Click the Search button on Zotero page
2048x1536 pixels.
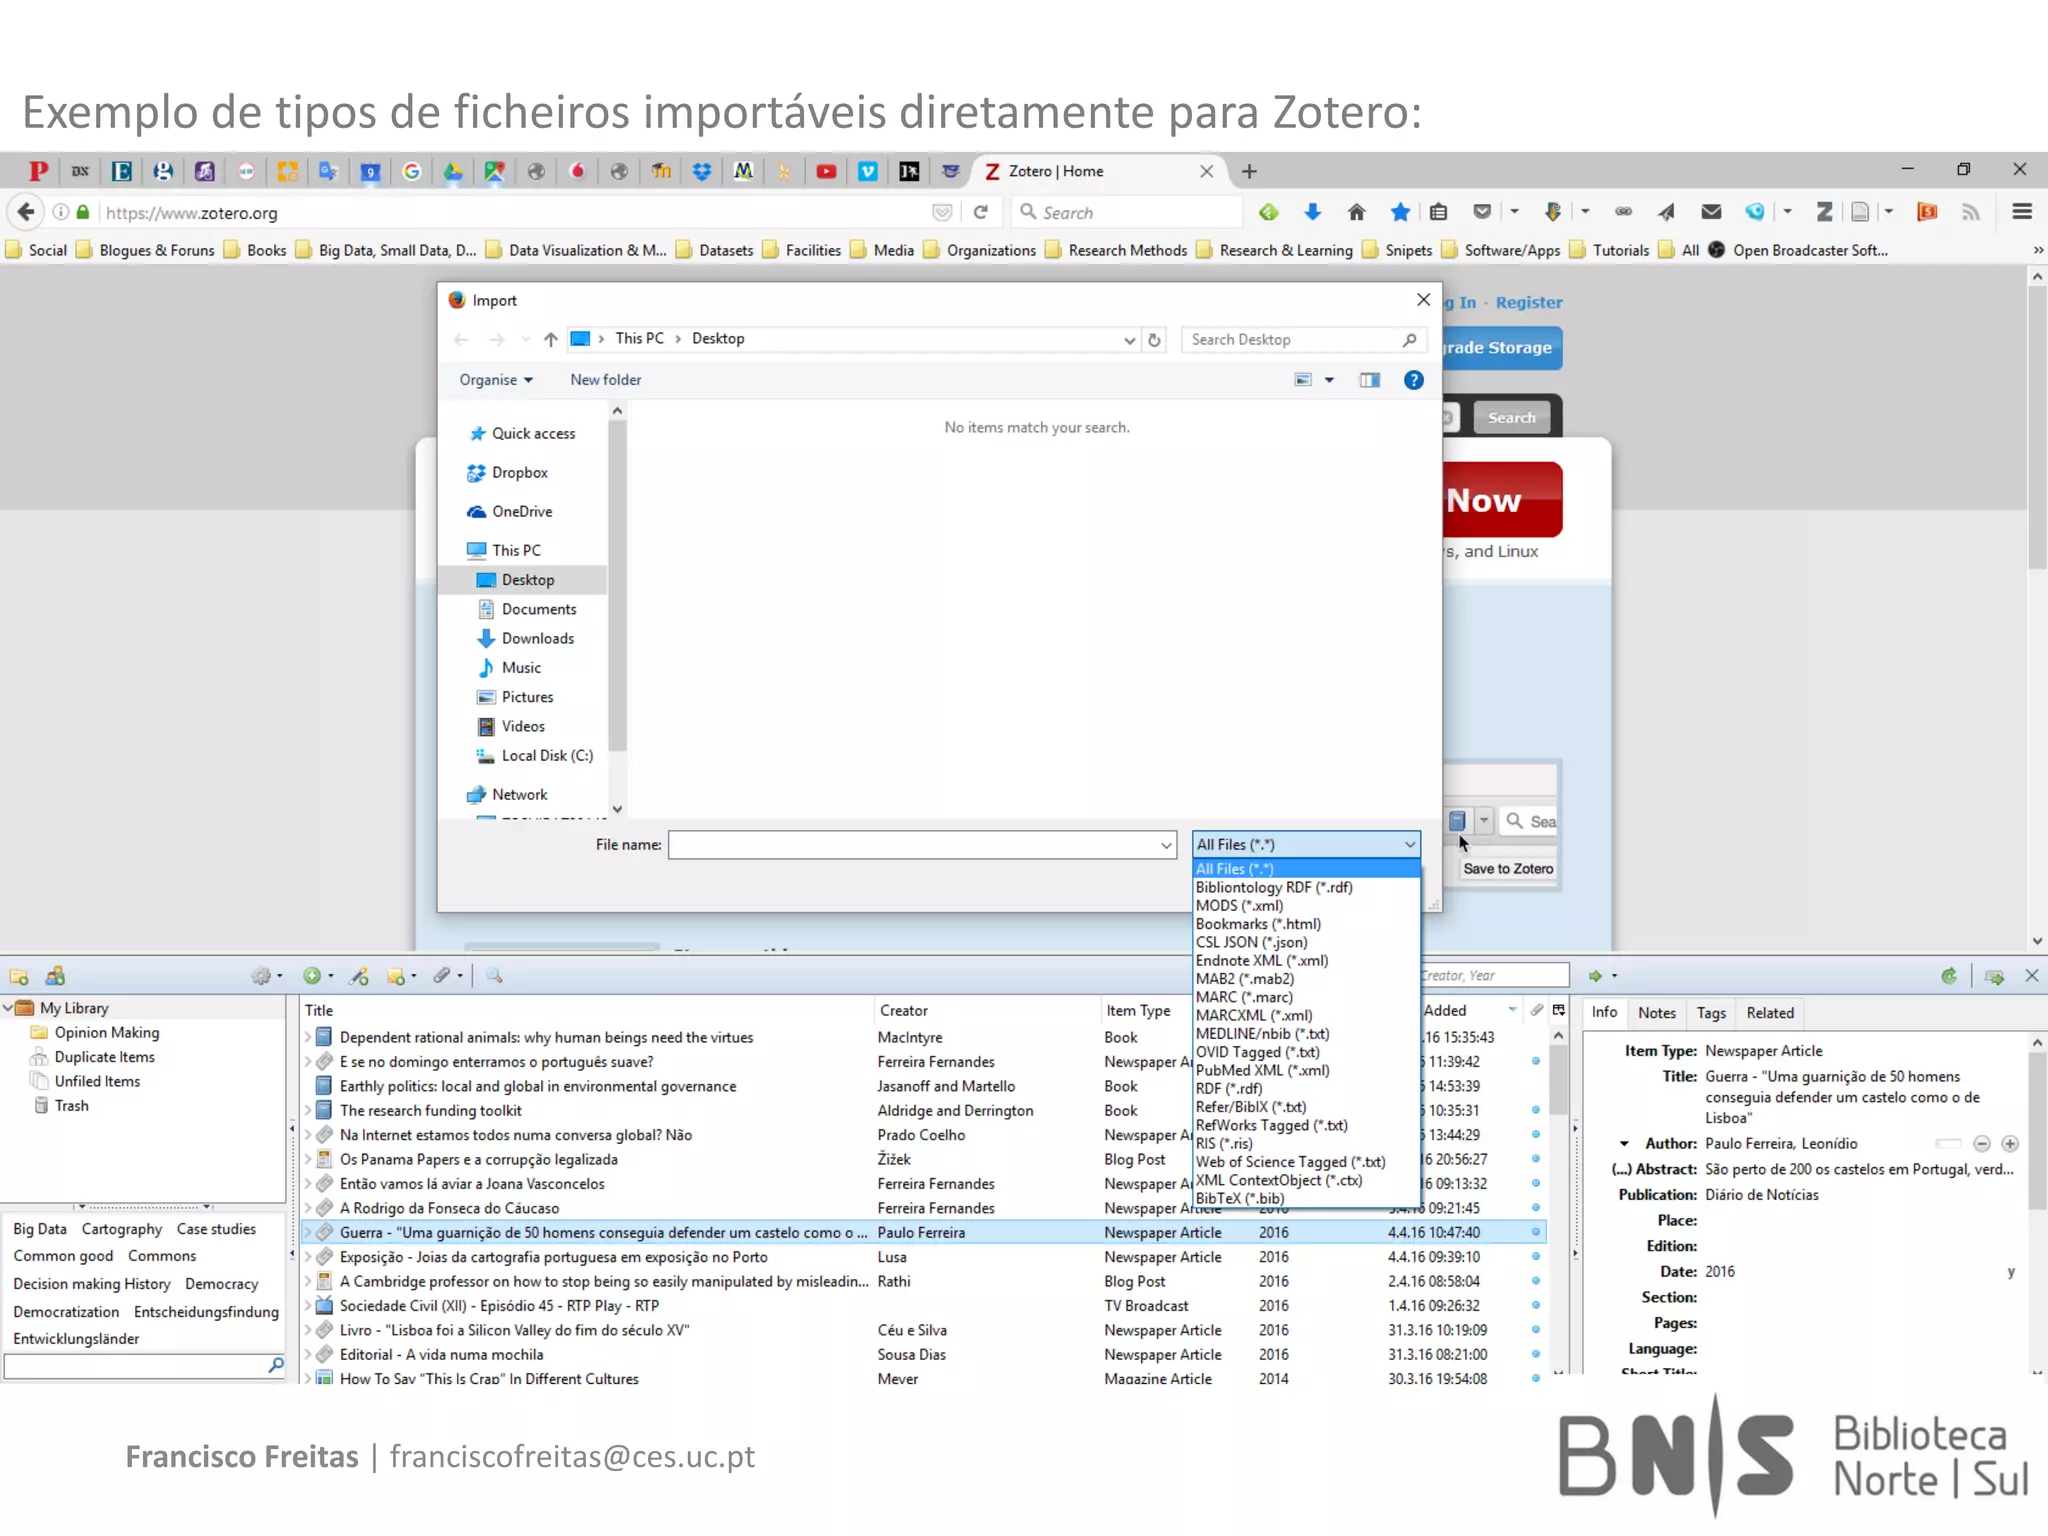1511,418
